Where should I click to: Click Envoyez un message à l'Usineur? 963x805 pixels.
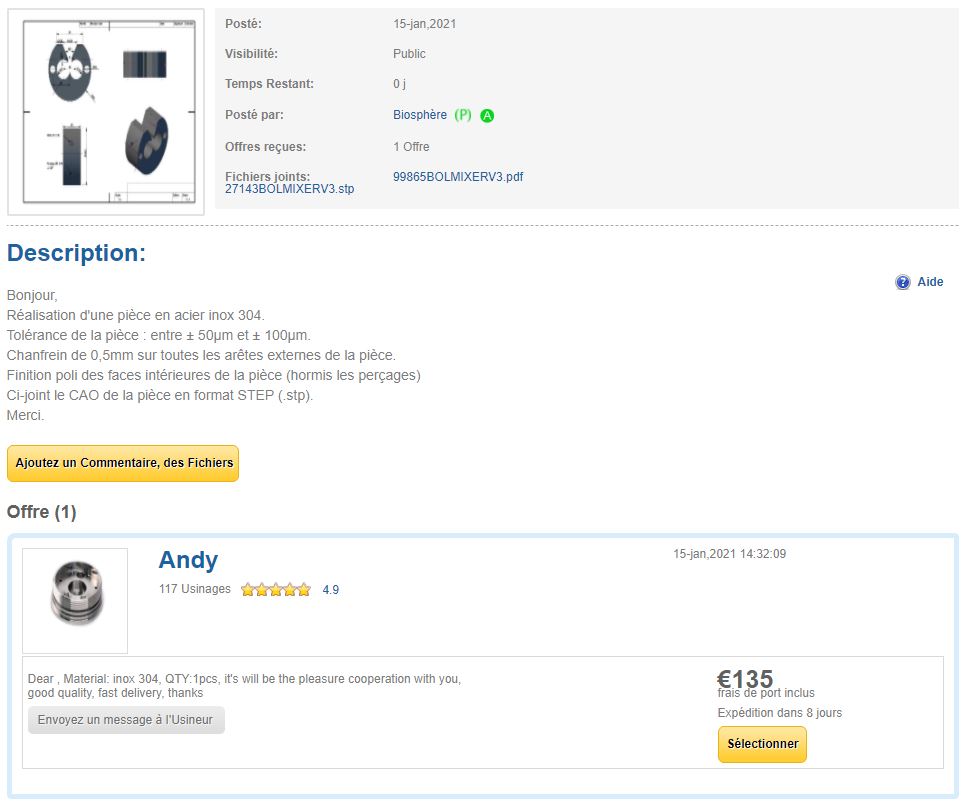[126, 720]
